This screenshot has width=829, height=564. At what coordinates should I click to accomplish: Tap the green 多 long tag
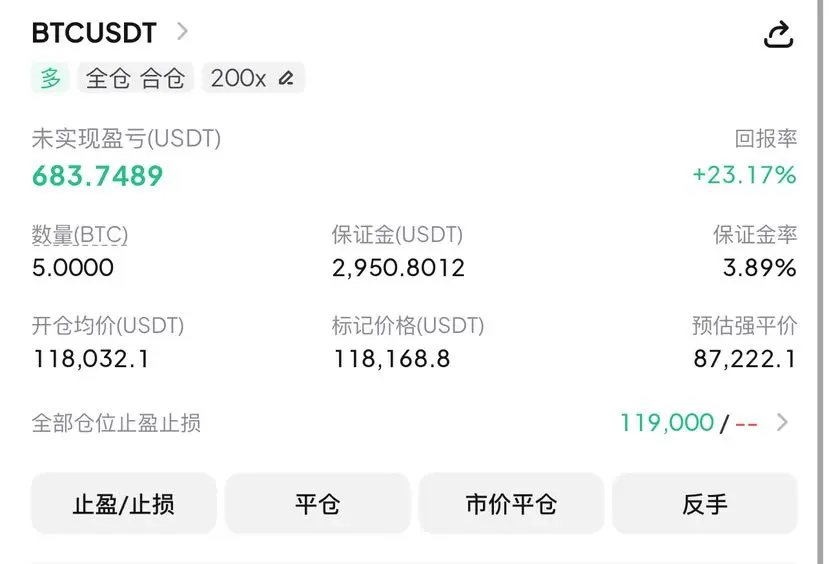50,78
